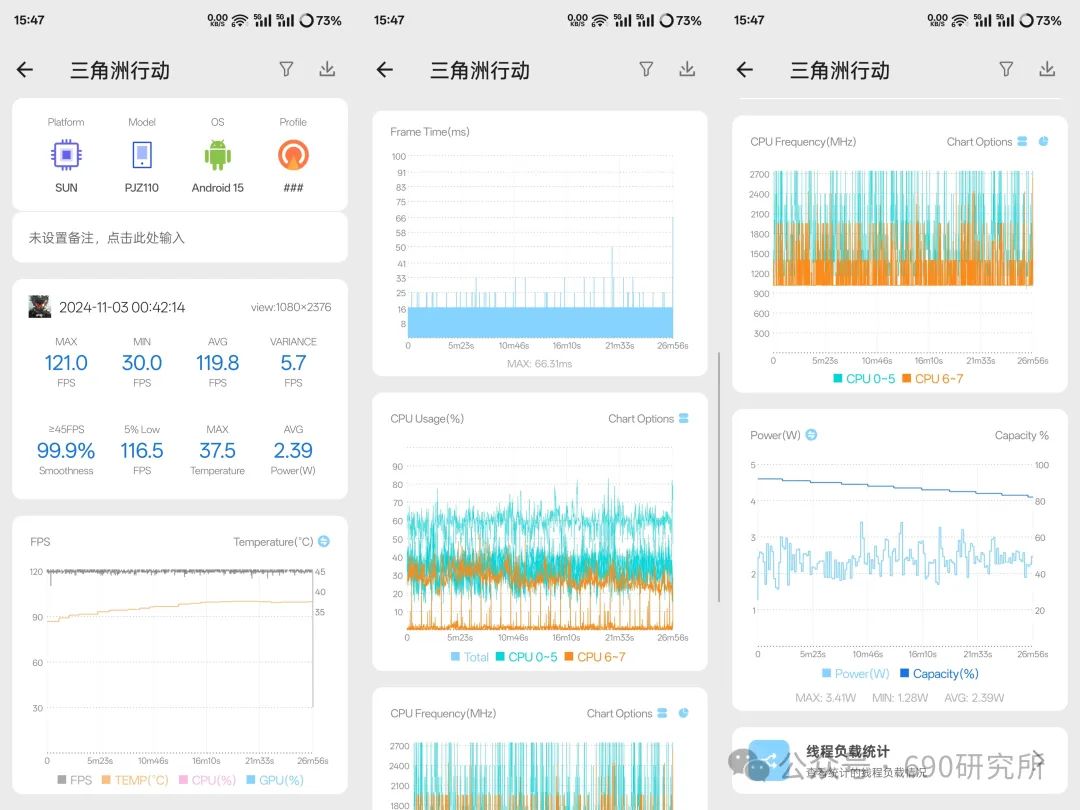Select the MAX 121.0 FPS value
This screenshot has width=1080, height=810.
tap(66, 362)
